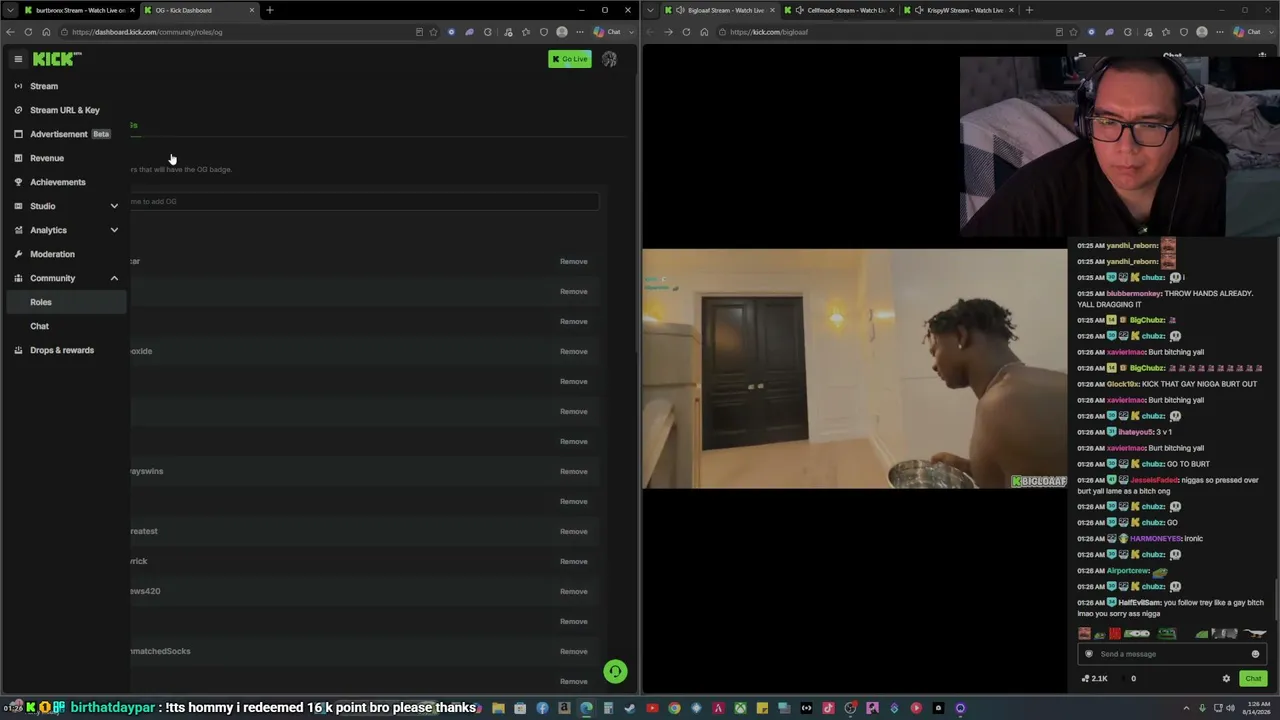Click username HalfEvilSam in chat
1280x720 pixels.
[1140, 602]
